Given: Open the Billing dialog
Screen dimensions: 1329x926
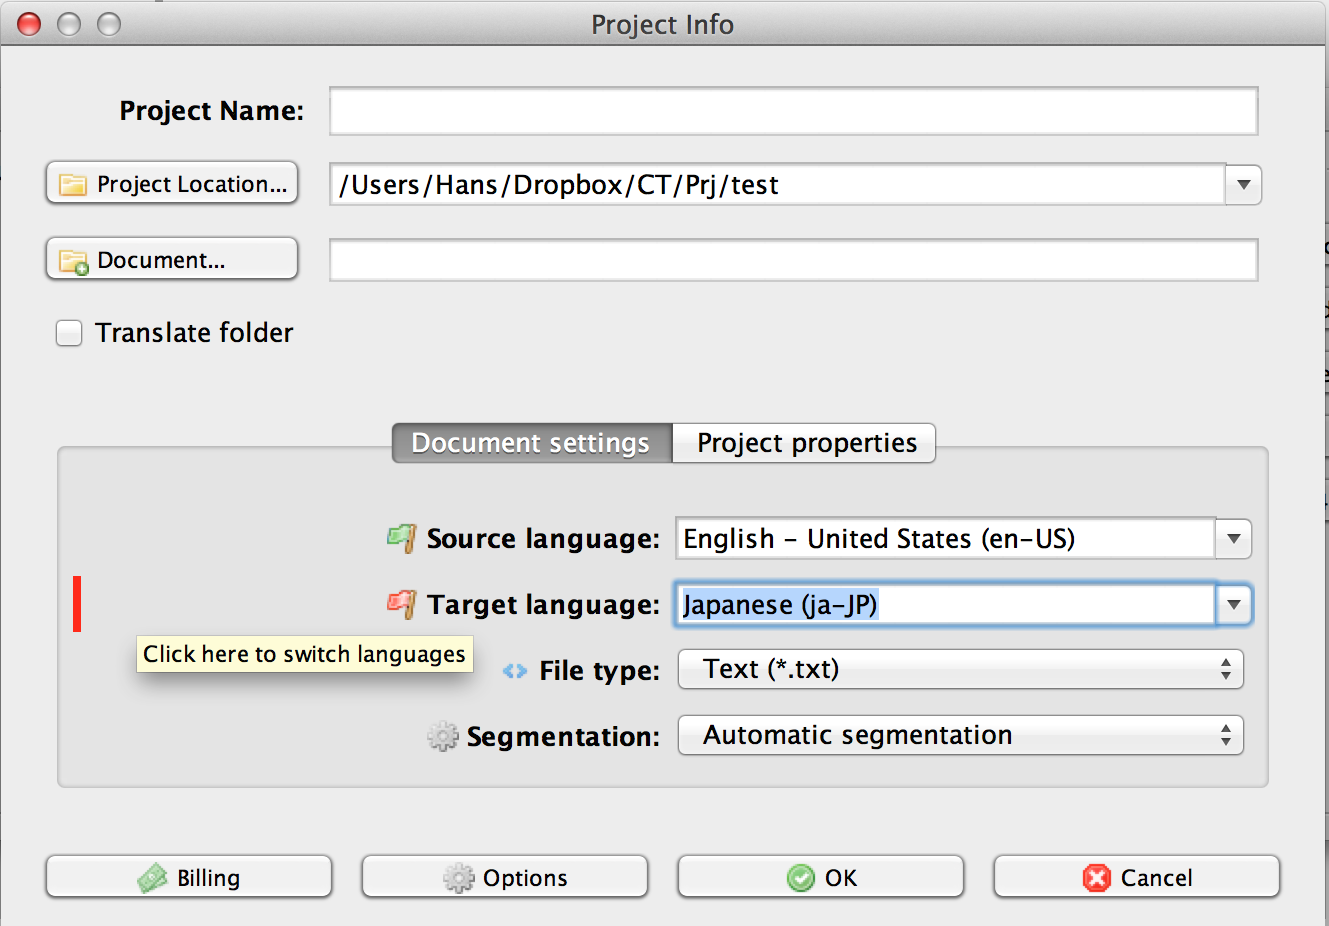Looking at the screenshot, I should point(189,877).
